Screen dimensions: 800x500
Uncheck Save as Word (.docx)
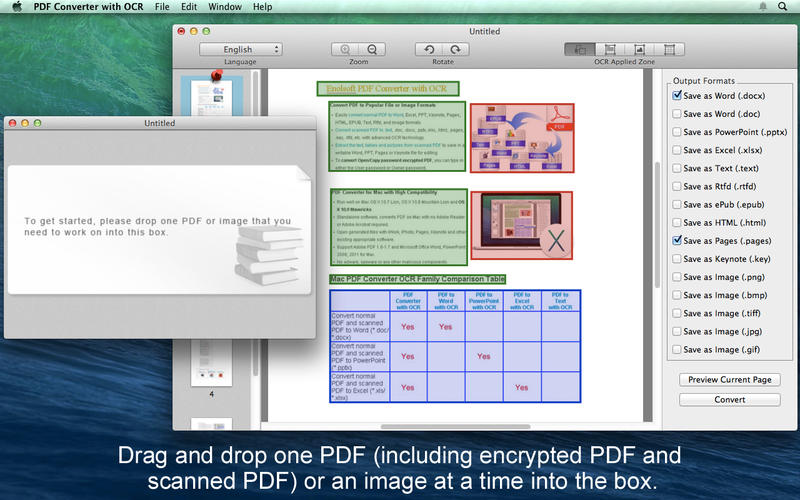[677, 95]
